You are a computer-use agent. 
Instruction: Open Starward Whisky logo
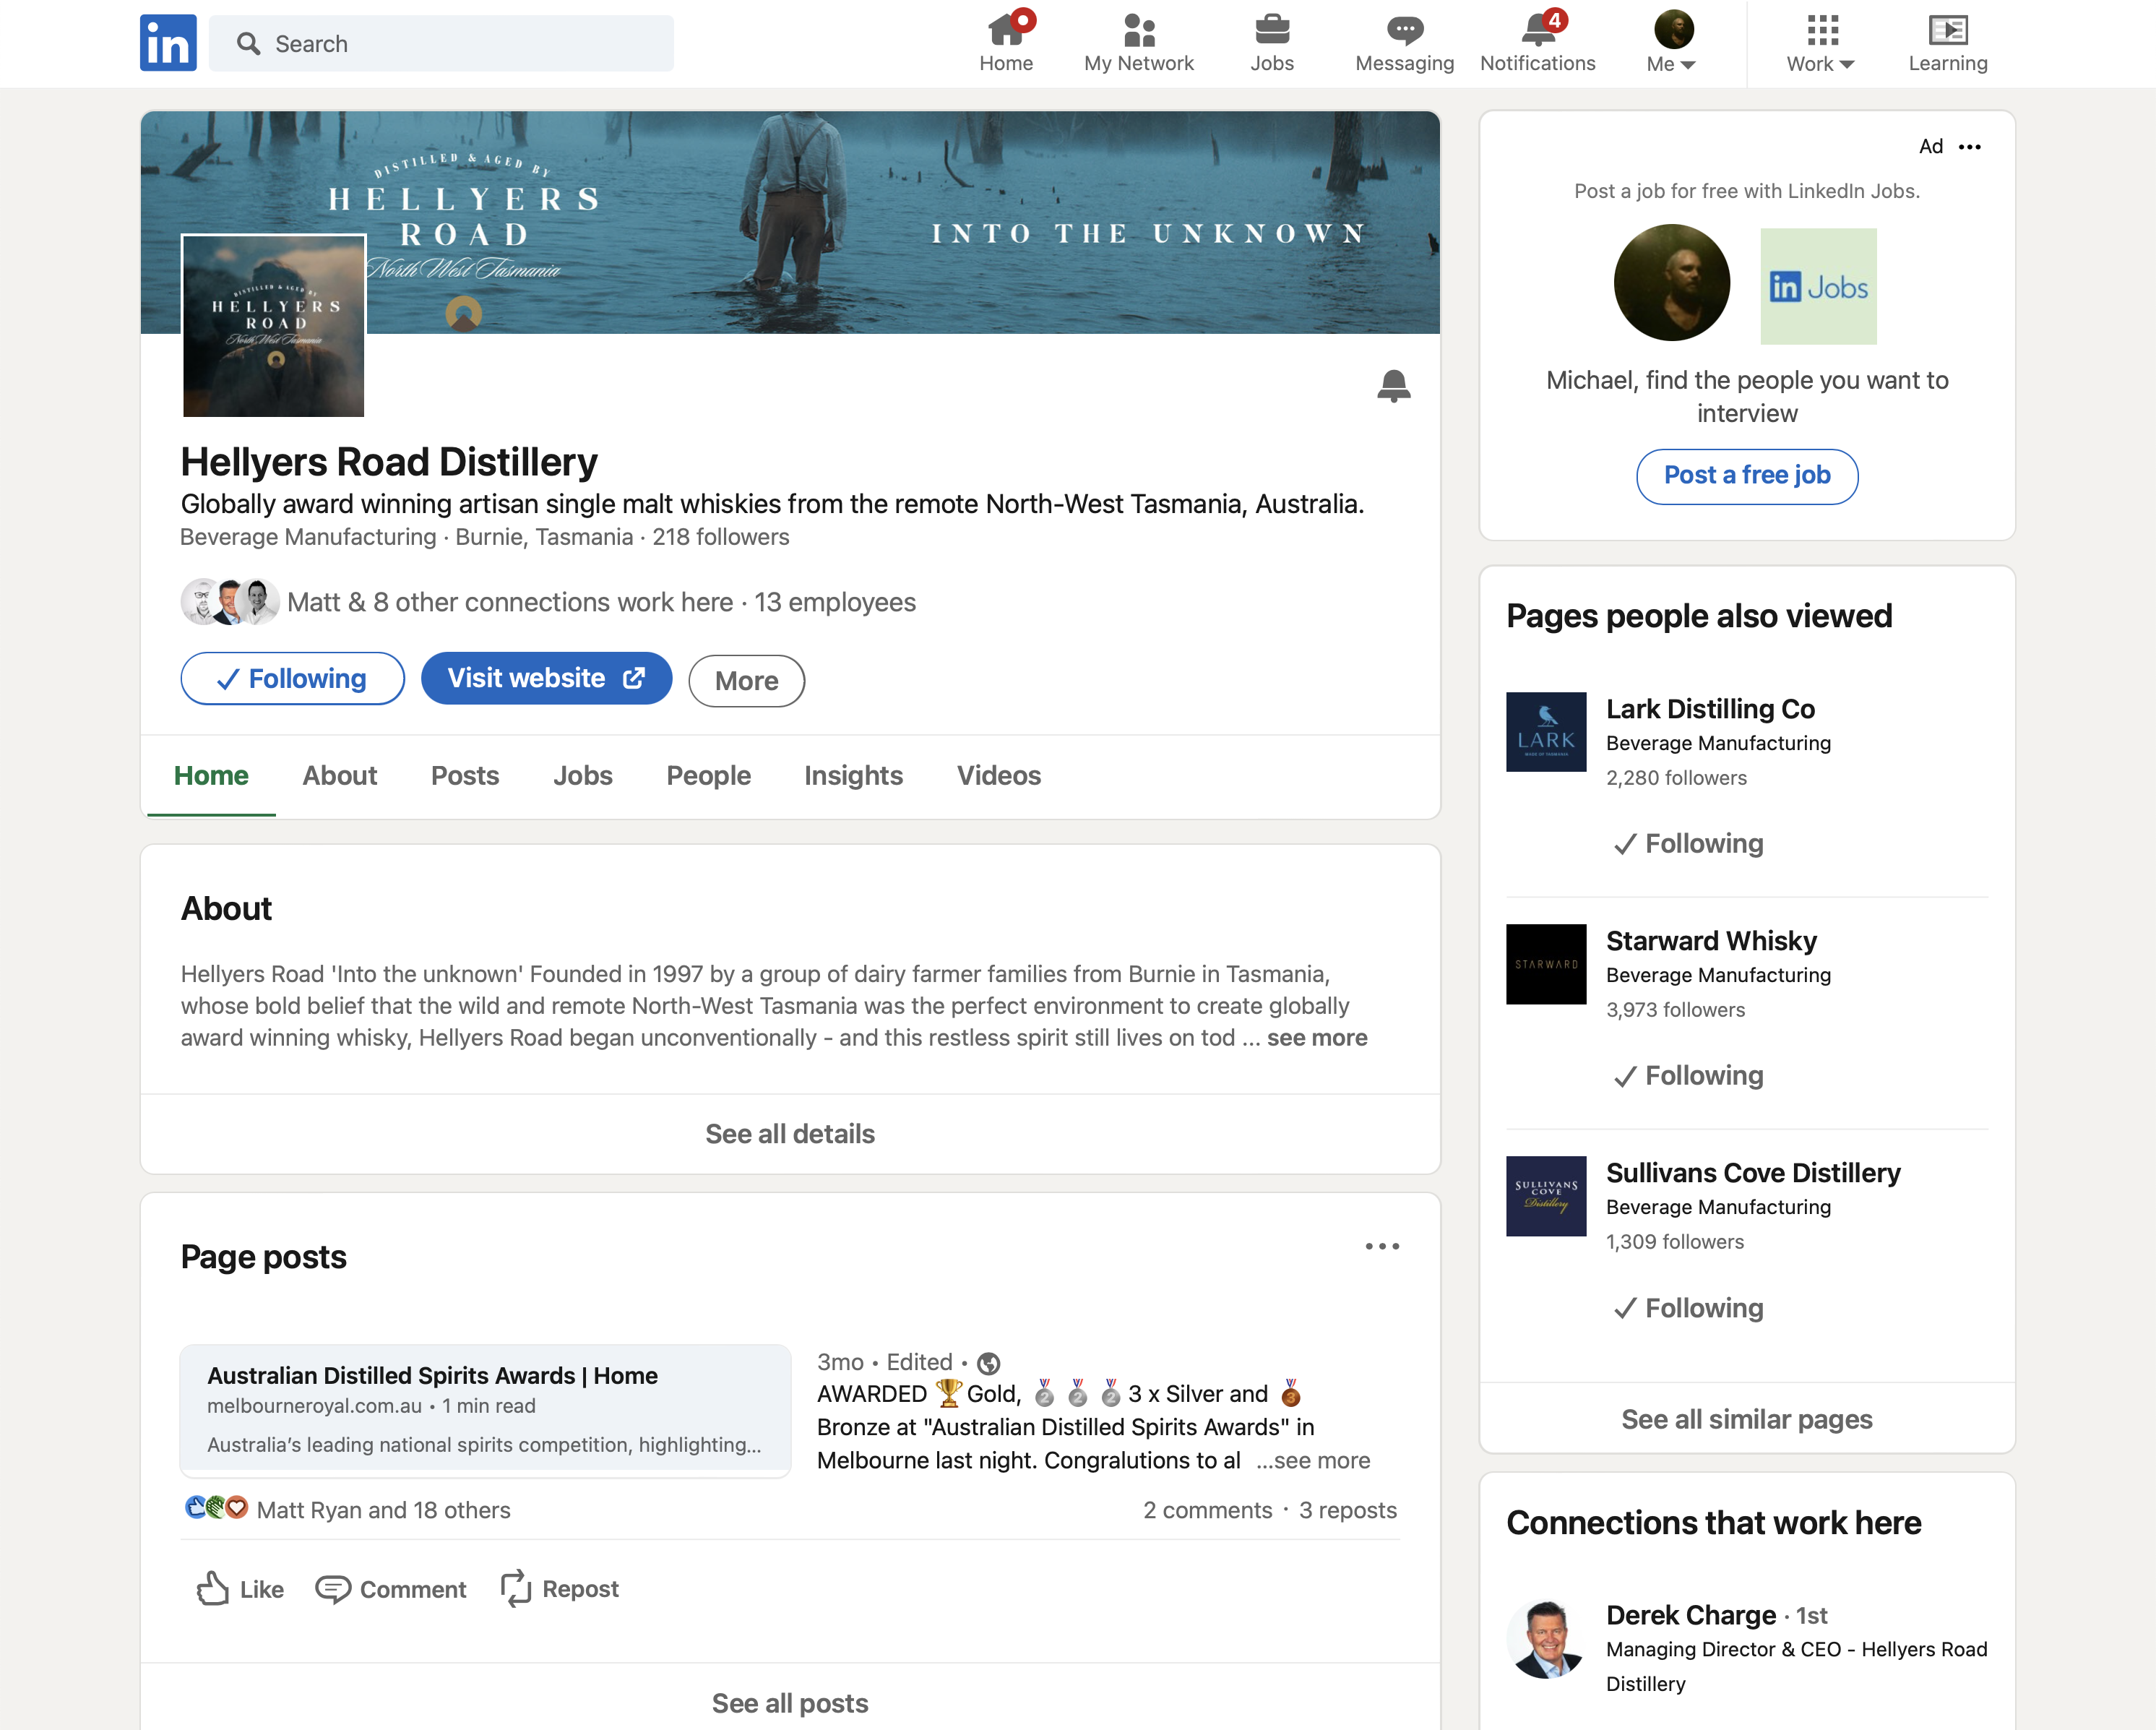pyautogui.click(x=1546, y=964)
